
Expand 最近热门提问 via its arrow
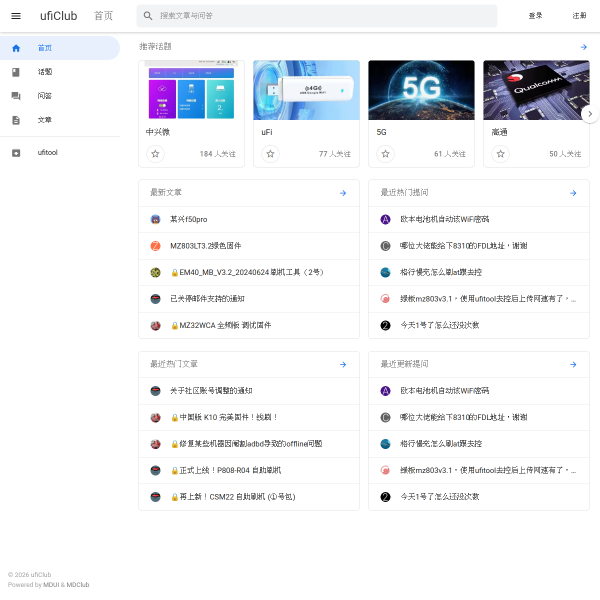[x=573, y=193]
